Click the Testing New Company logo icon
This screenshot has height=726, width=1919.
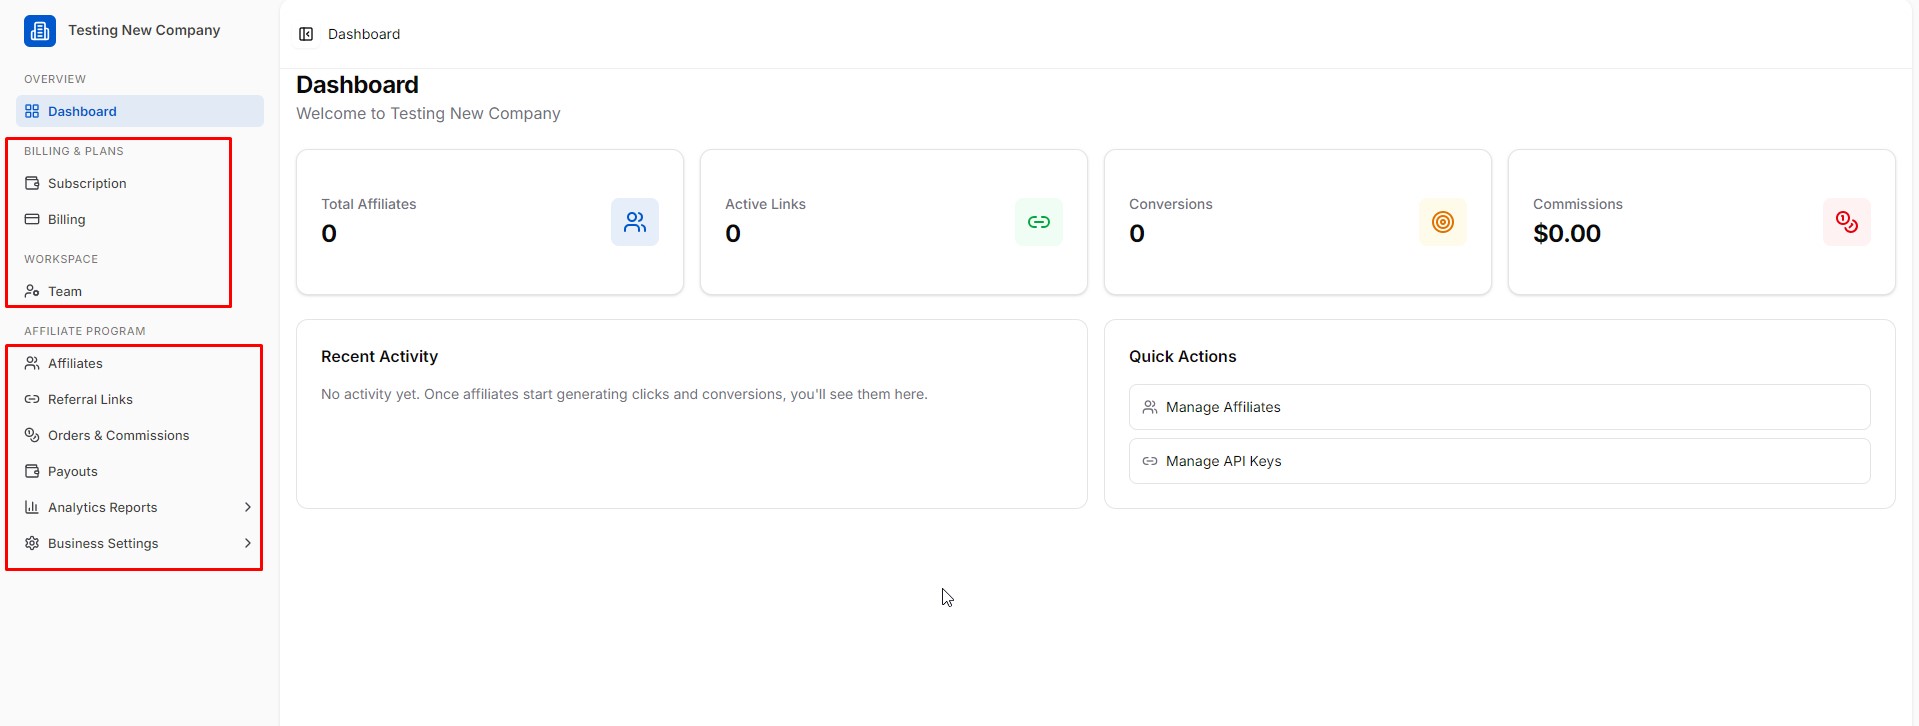[40, 31]
